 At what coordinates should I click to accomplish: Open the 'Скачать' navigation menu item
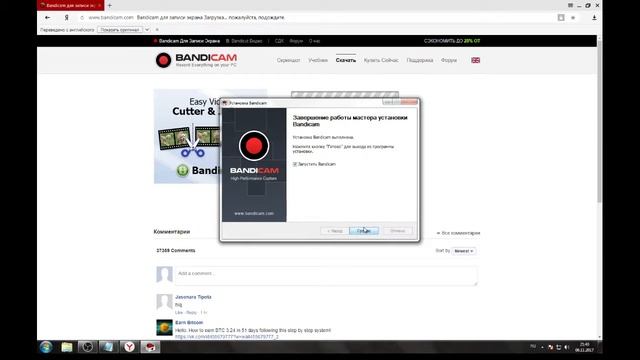[x=346, y=60]
